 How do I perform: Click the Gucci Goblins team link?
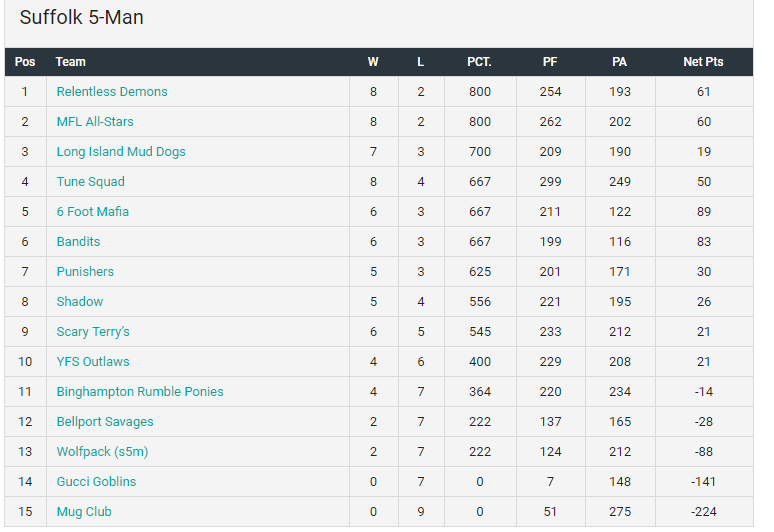click(x=96, y=482)
